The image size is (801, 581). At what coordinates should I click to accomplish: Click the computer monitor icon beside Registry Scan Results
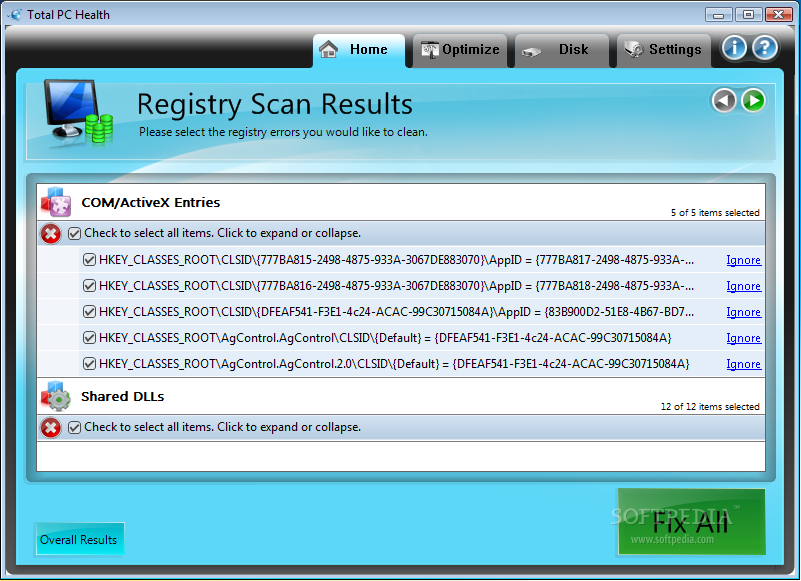[77, 112]
